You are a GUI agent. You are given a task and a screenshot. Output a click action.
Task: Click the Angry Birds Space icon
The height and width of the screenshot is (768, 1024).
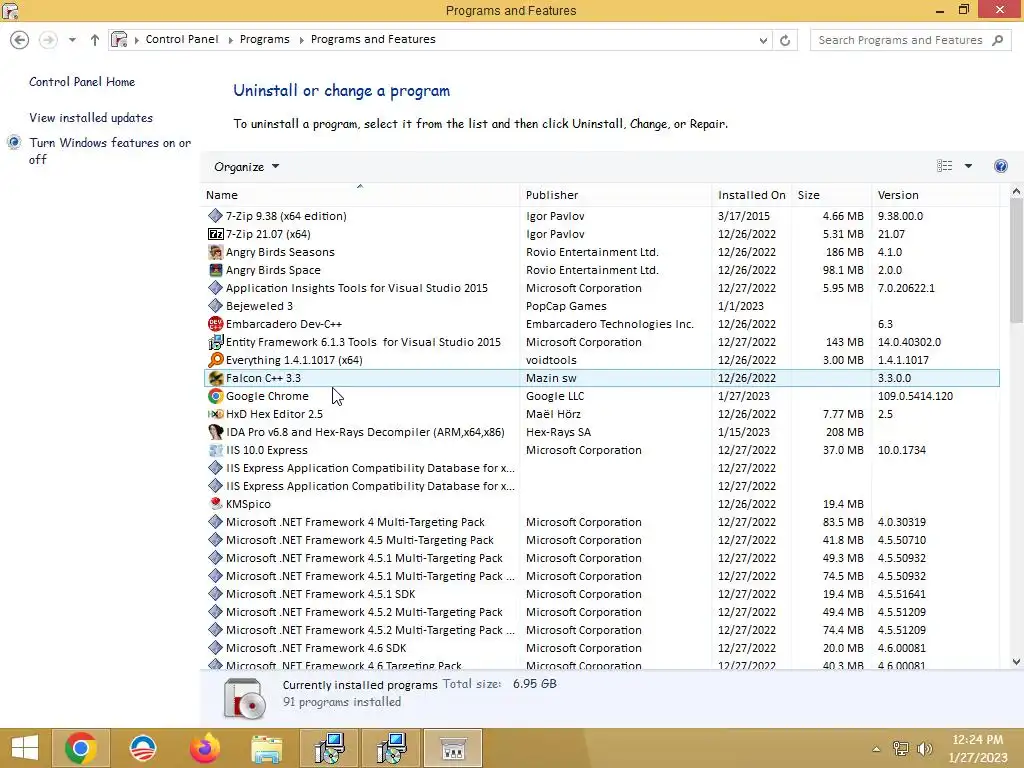pos(216,270)
